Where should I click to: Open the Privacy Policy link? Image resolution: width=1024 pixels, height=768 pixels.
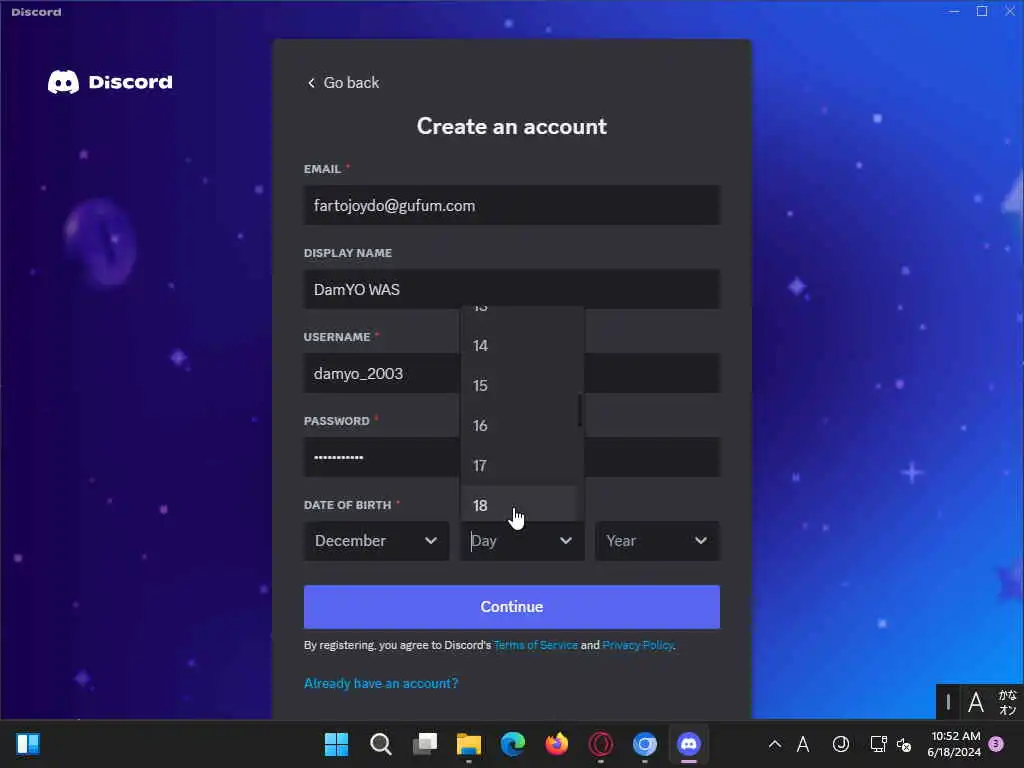point(637,645)
